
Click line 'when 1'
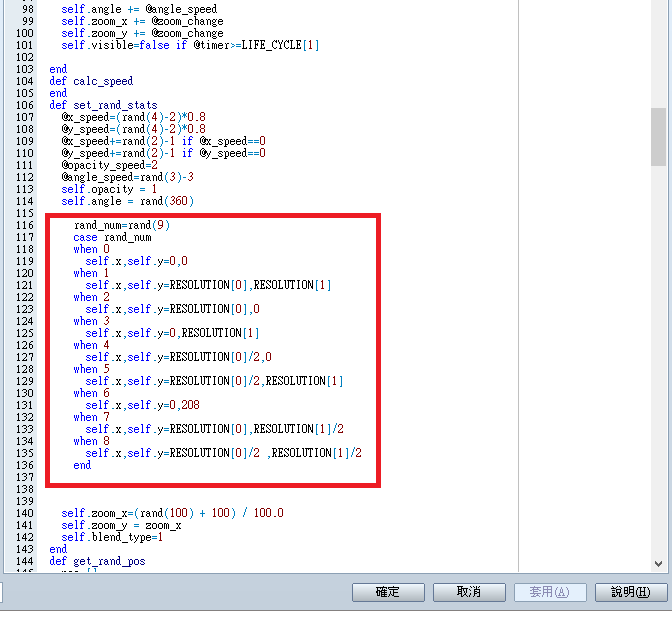tap(91, 273)
